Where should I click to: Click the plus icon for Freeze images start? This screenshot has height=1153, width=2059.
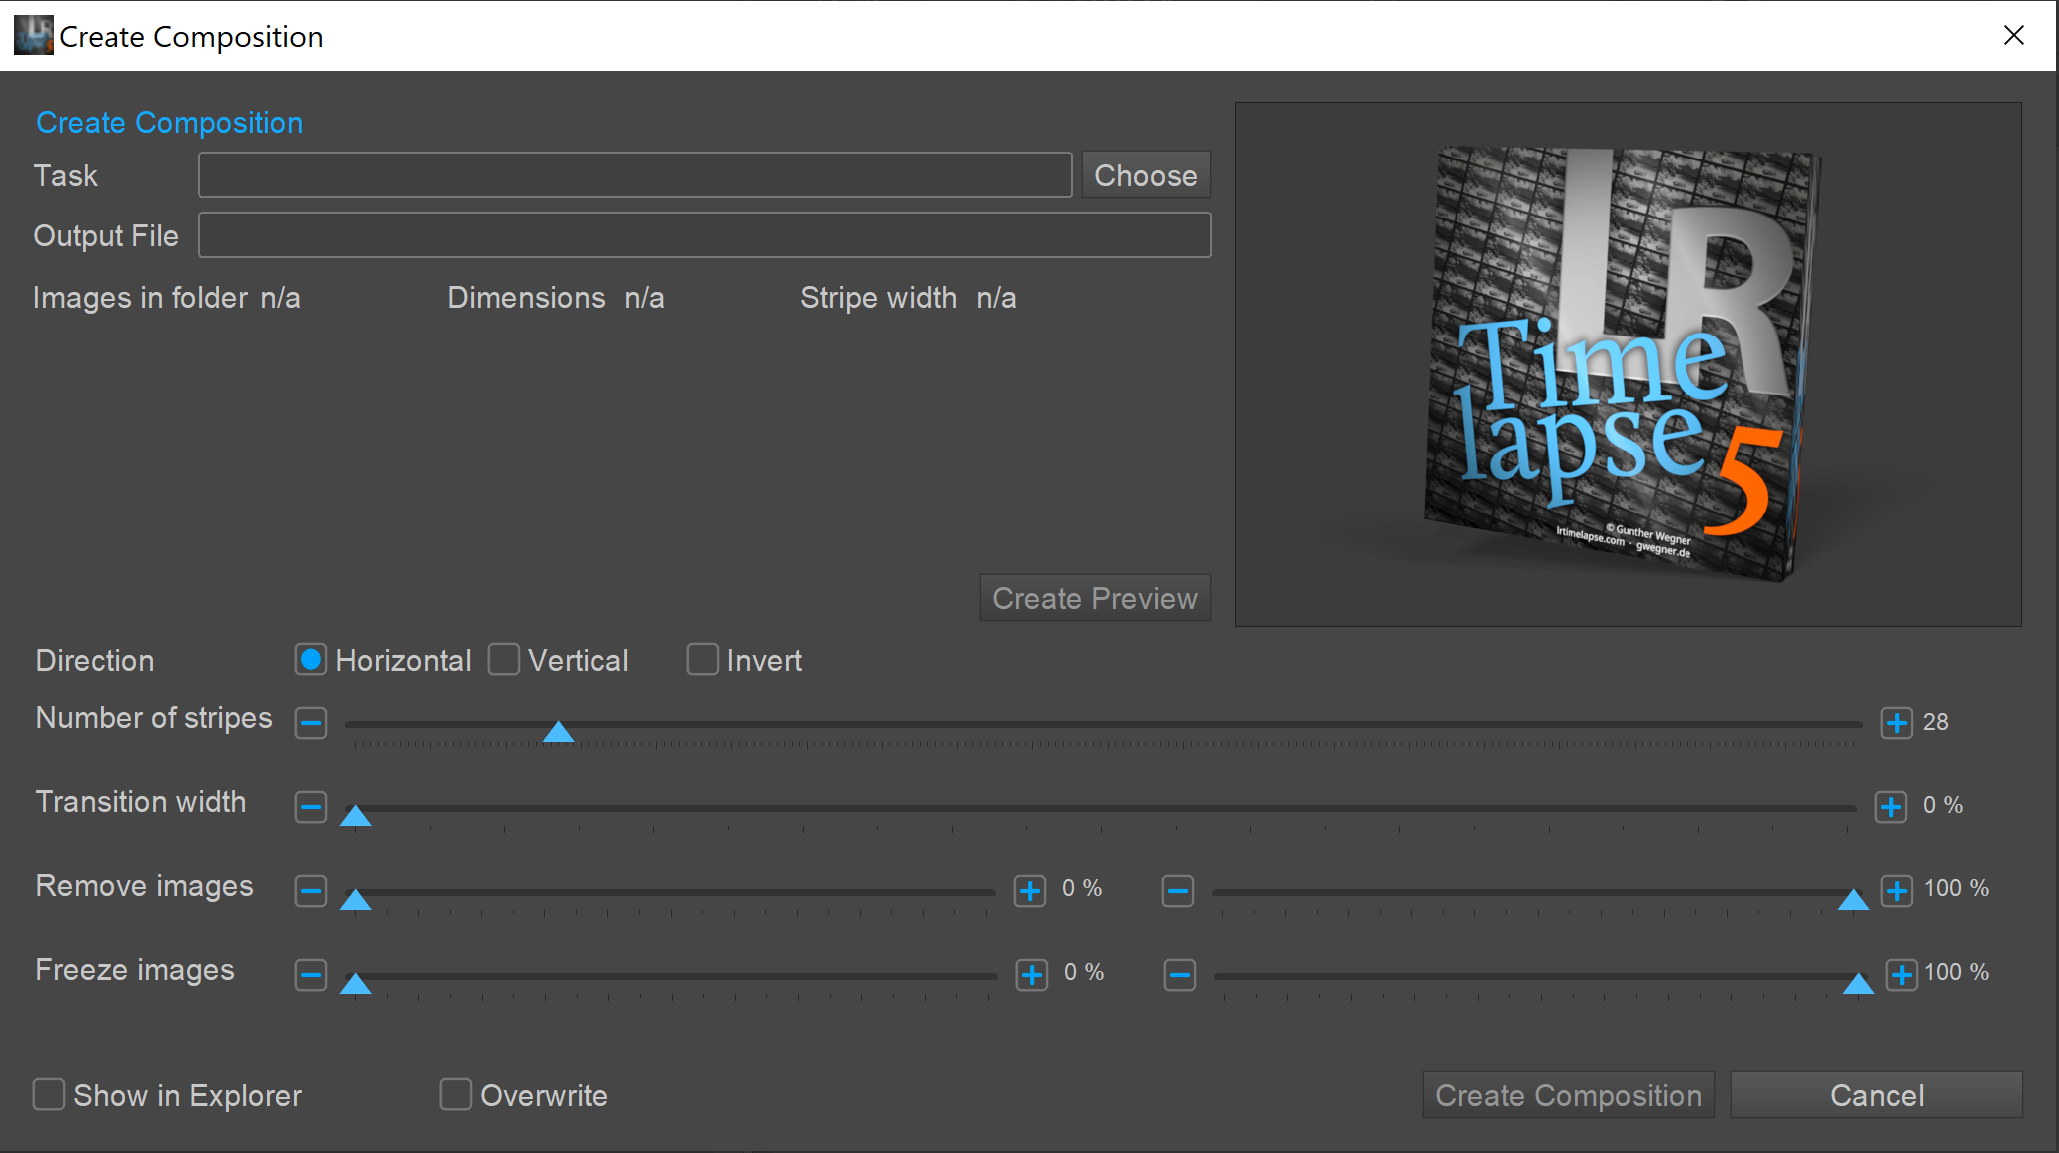coord(1031,974)
